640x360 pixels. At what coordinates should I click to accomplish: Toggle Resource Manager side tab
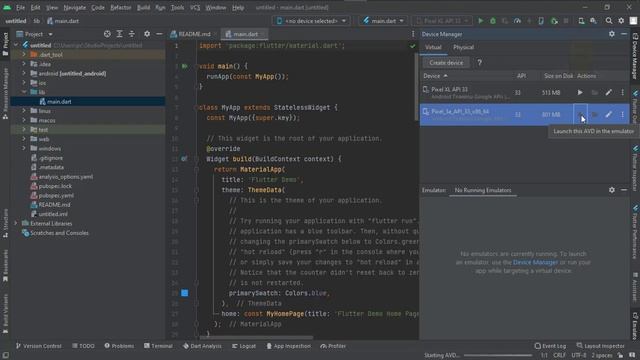pyautogui.click(x=5, y=93)
